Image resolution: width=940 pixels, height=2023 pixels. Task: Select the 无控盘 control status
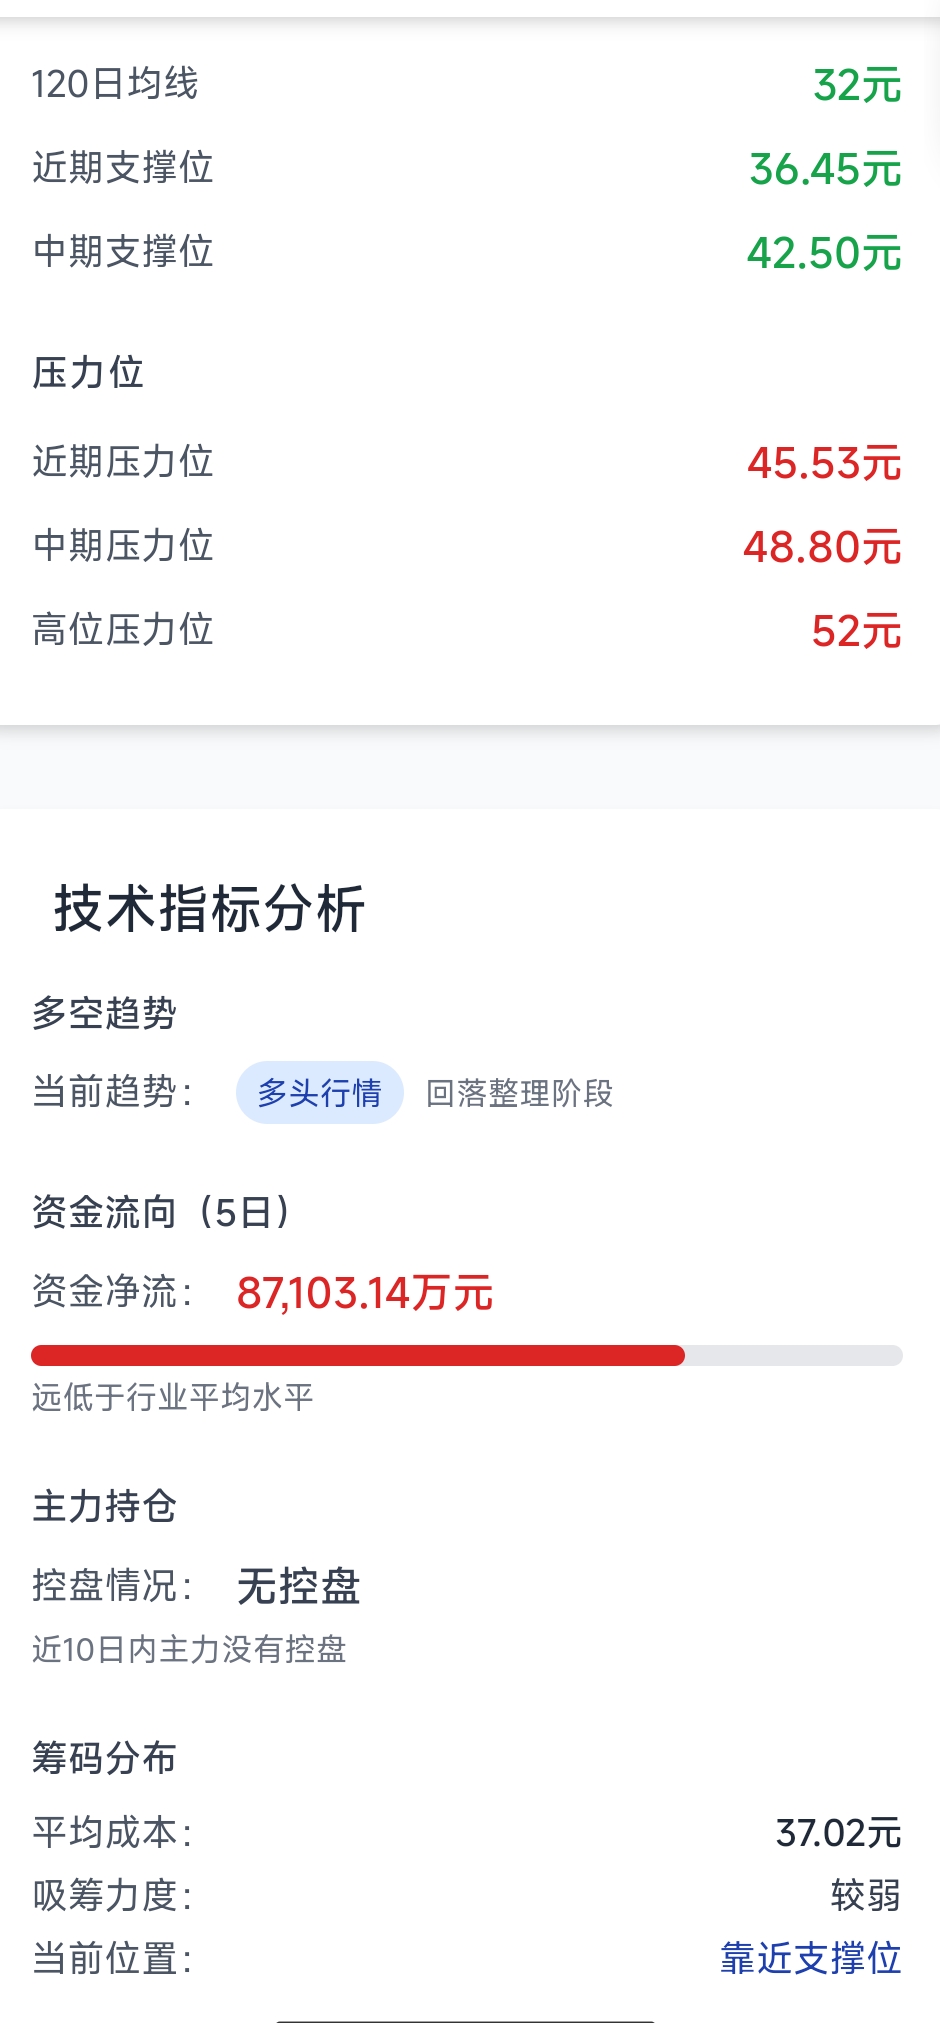pos(298,1586)
